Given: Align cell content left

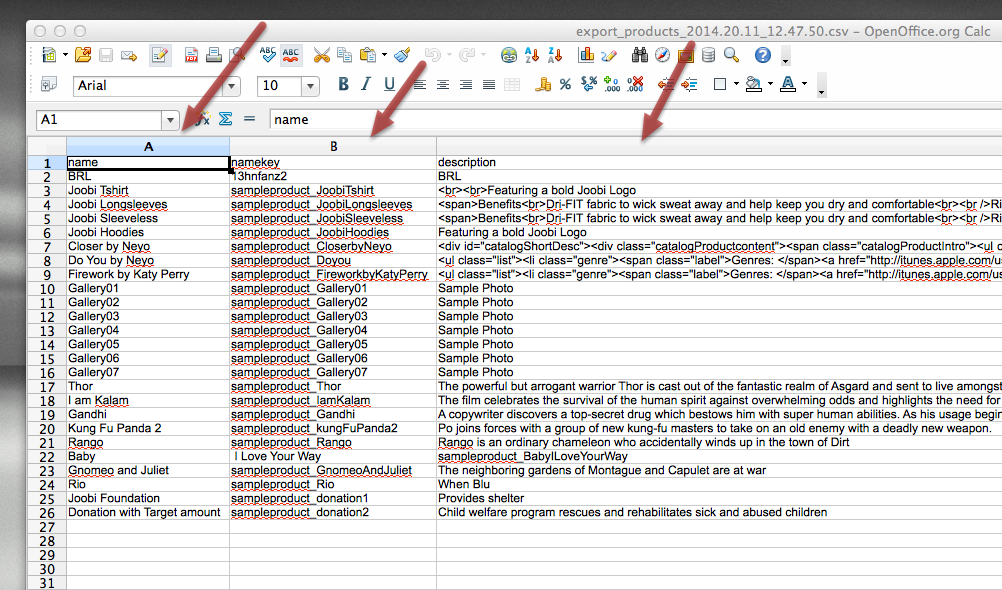Looking at the screenshot, I should point(420,84).
